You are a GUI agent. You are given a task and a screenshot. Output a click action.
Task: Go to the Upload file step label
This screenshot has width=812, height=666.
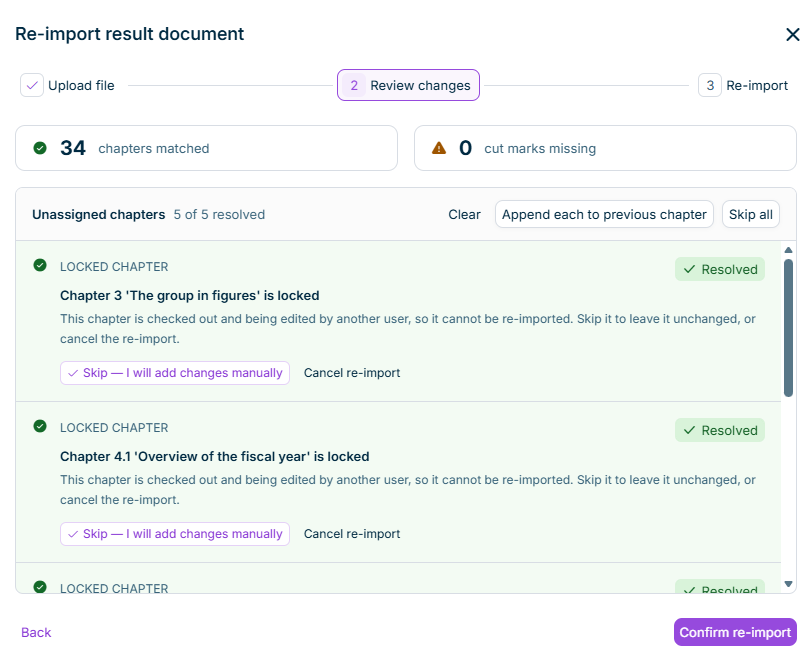point(81,85)
